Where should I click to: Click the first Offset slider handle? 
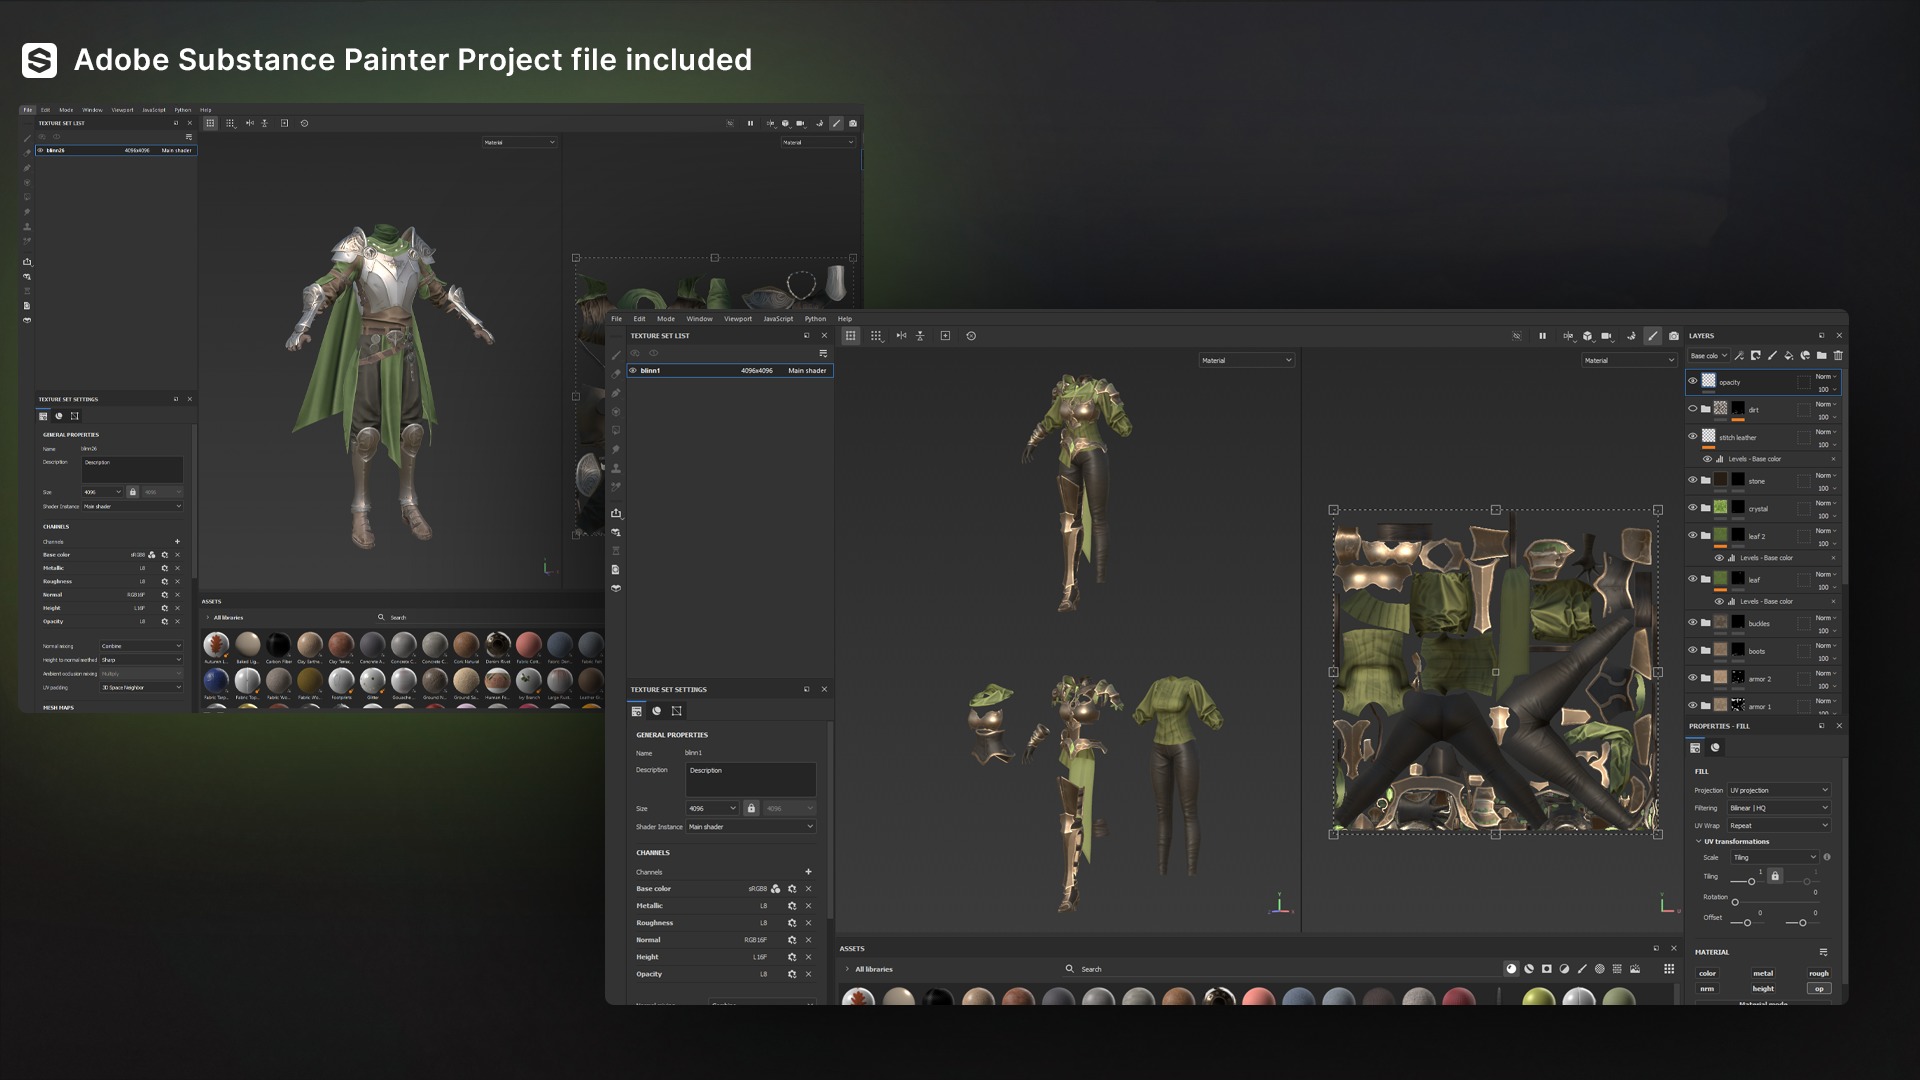pyautogui.click(x=1747, y=922)
